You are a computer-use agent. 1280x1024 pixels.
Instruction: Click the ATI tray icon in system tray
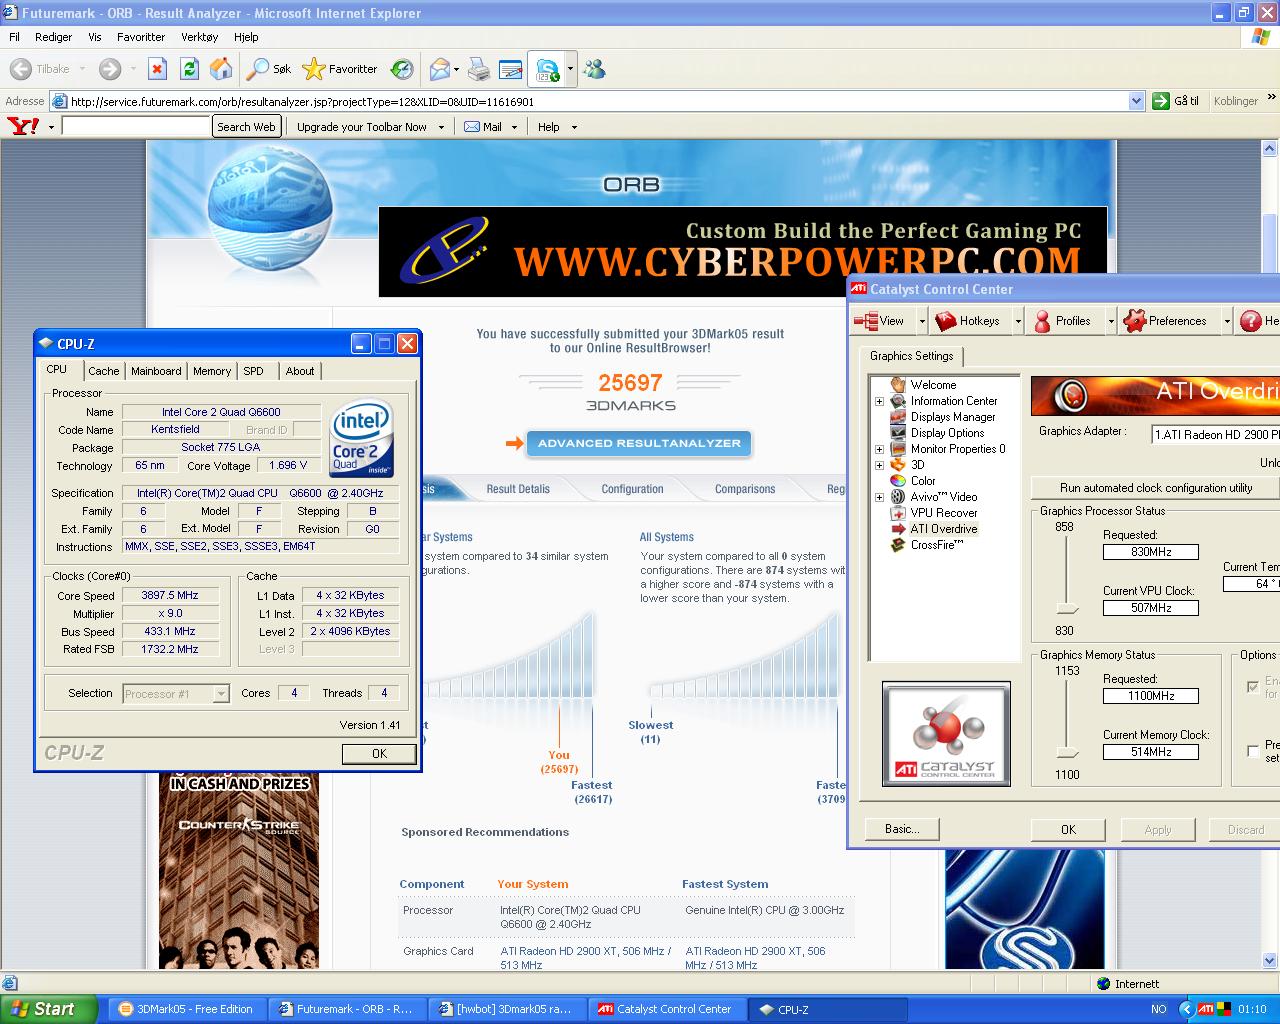tap(1206, 1009)
